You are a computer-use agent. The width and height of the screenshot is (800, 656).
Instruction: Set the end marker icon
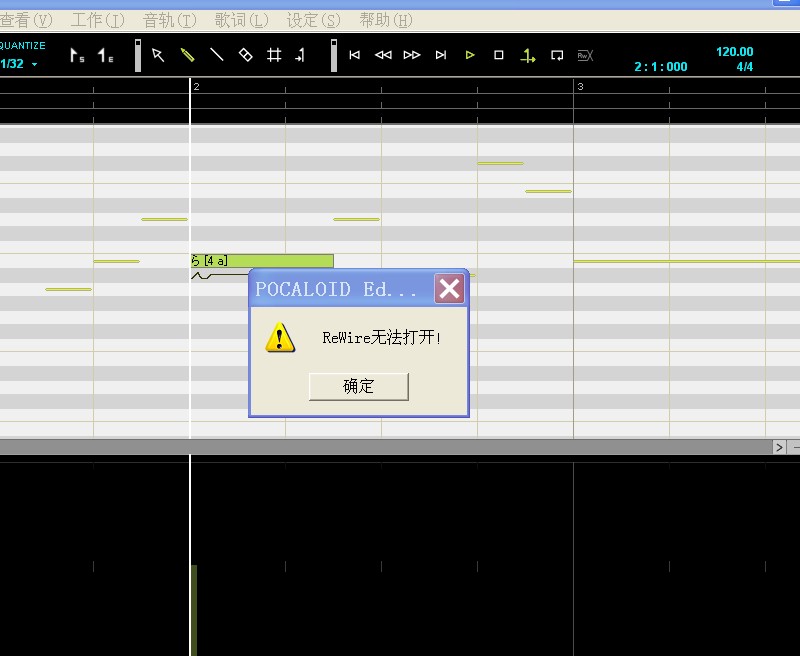pyautogui.click(x=106, y=55)
